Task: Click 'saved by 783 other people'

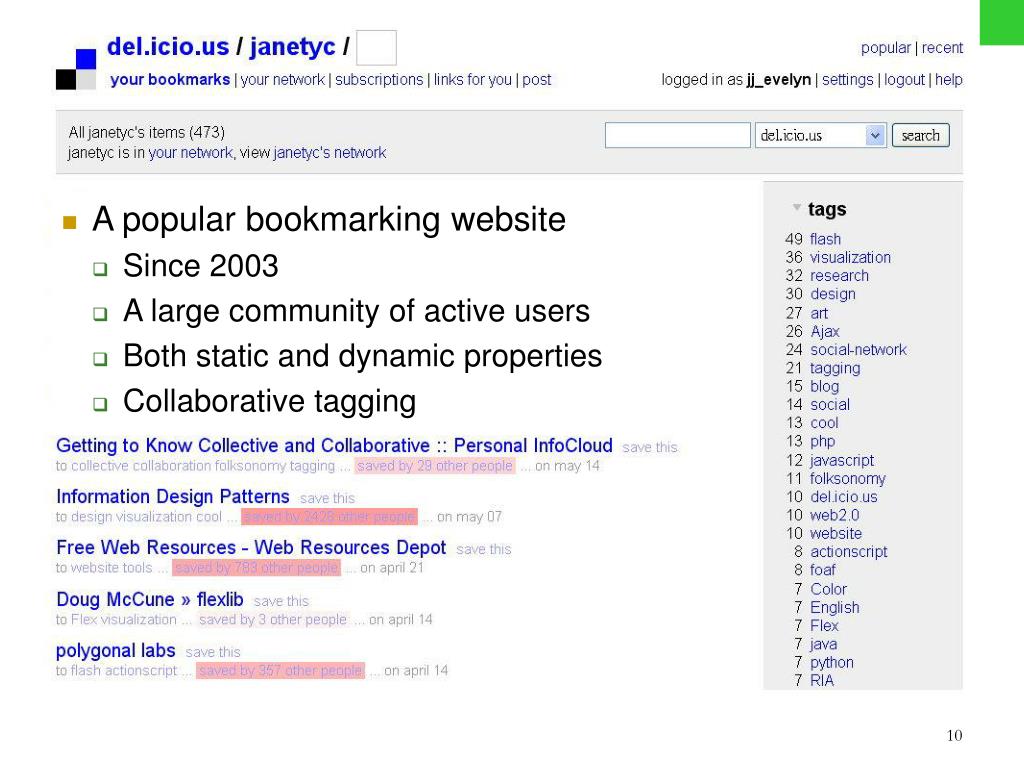Action: point(257,568)
